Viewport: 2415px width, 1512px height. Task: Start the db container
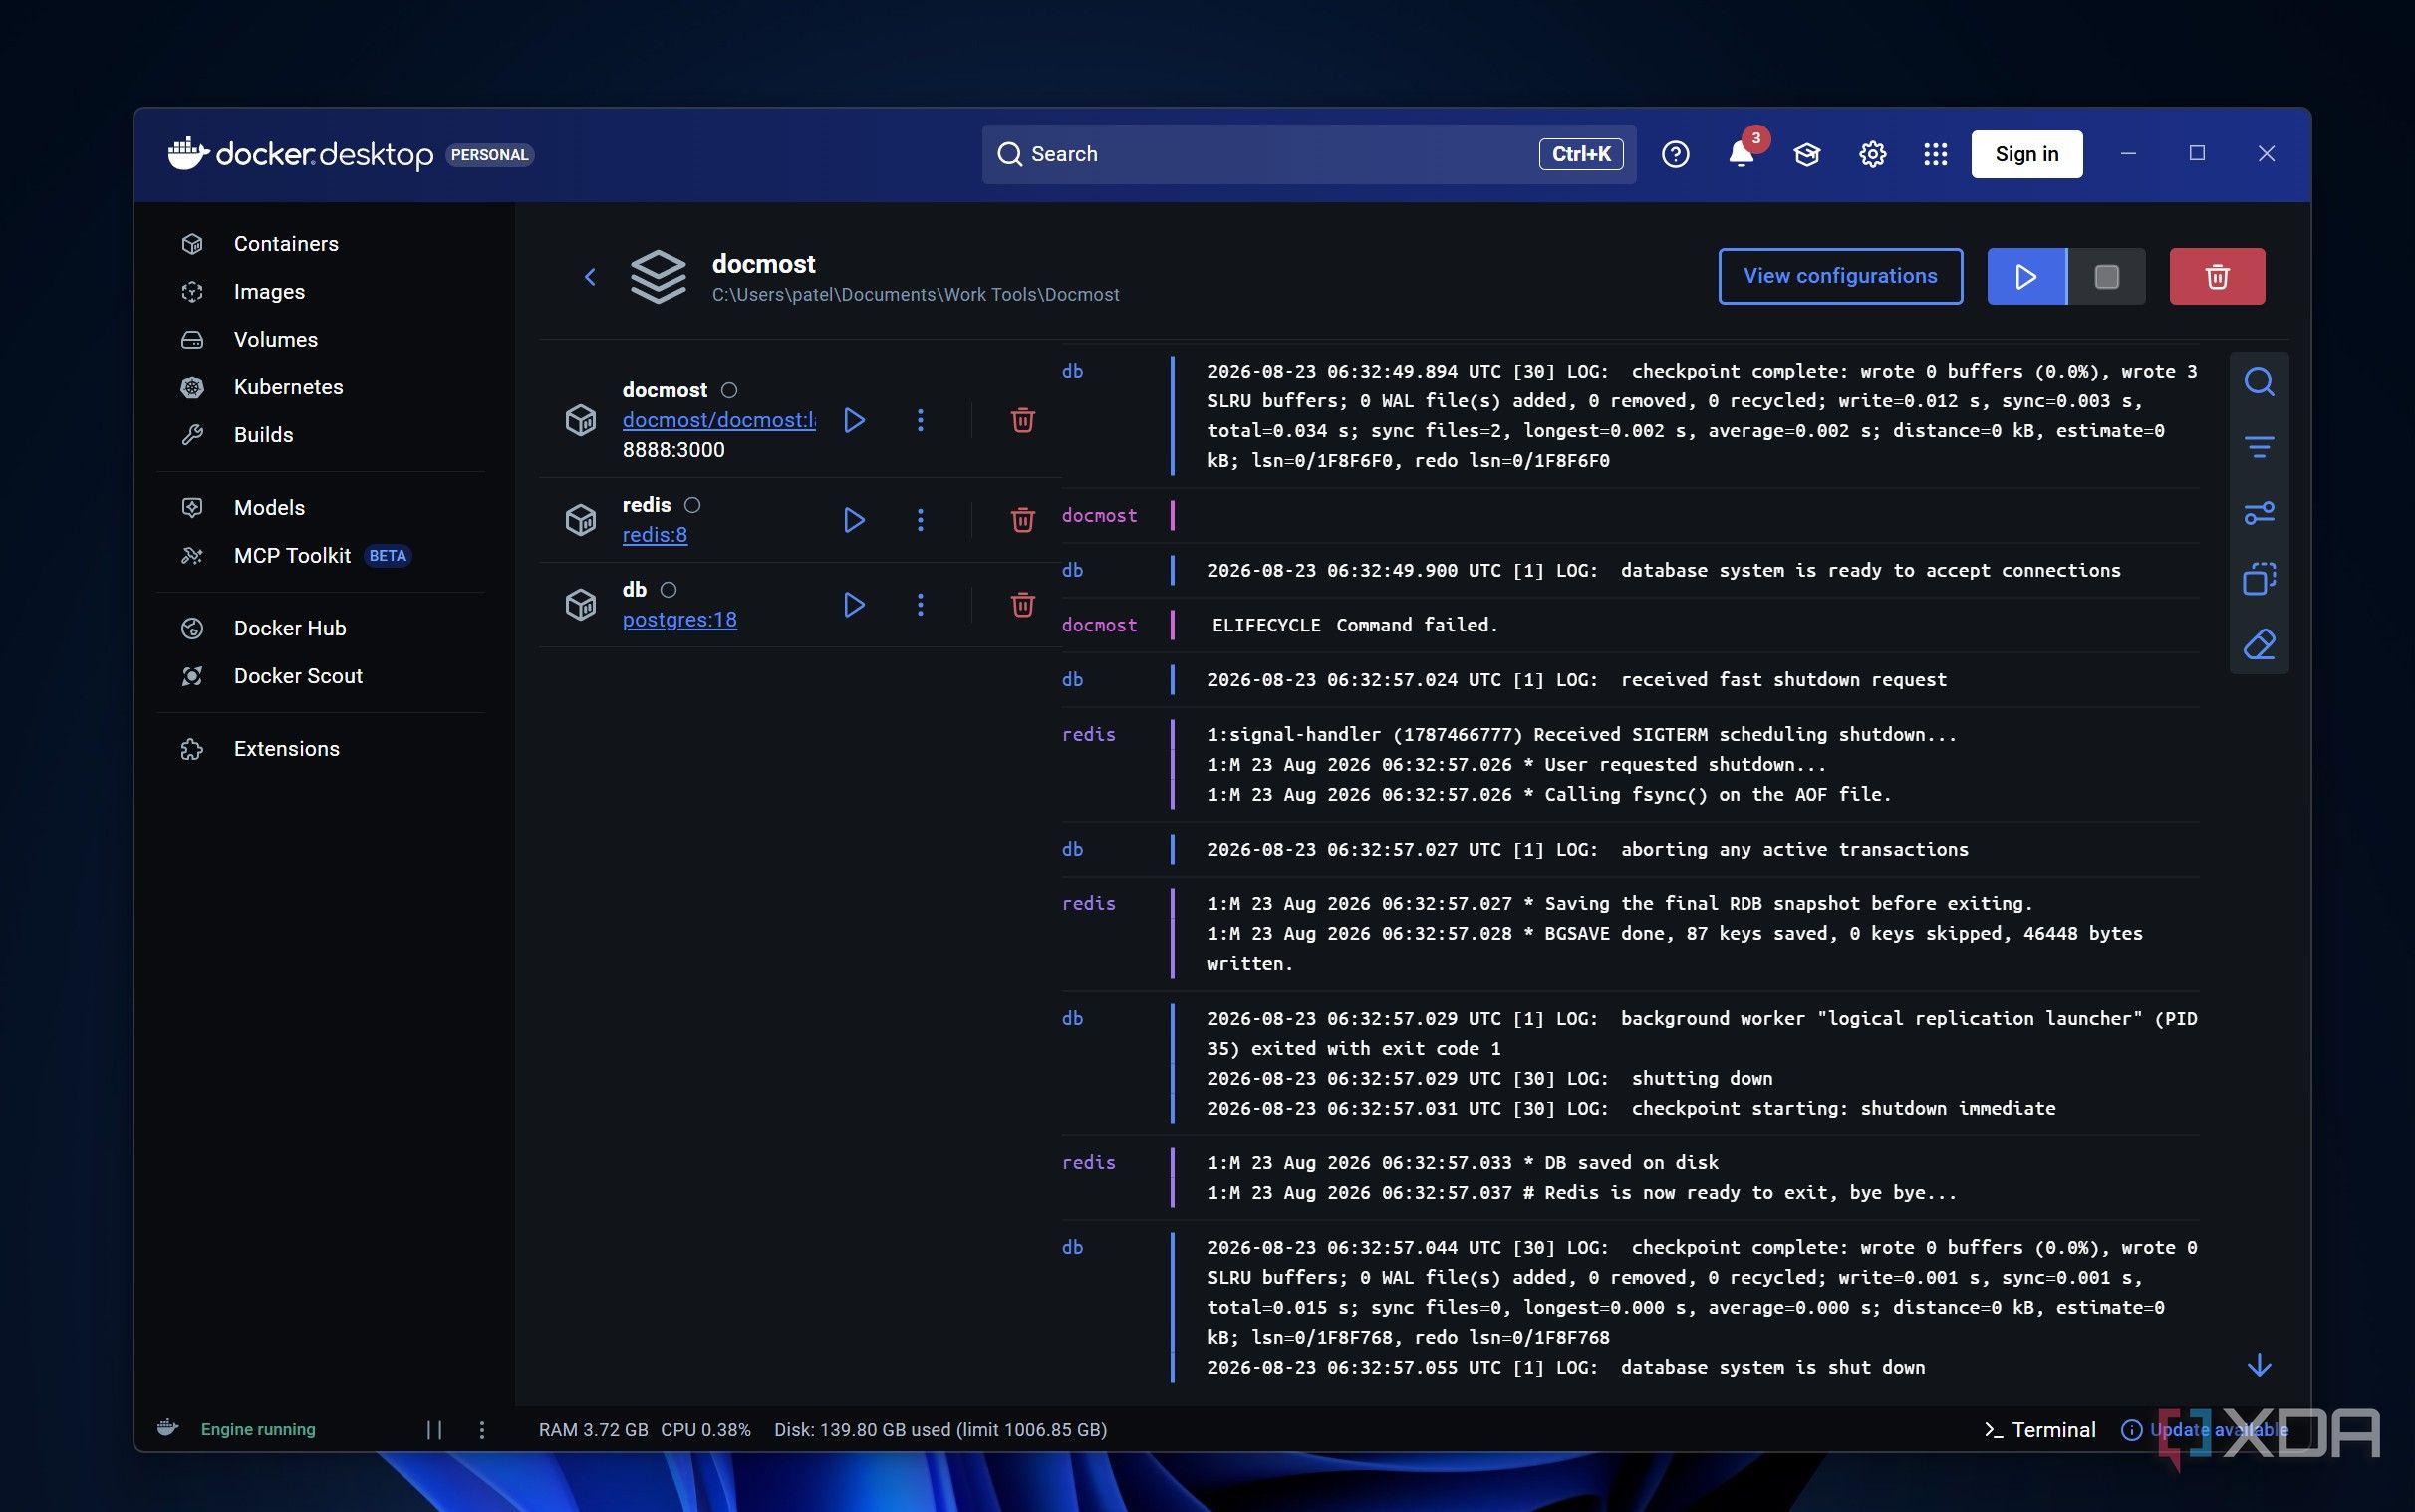(x=854, y=605)
